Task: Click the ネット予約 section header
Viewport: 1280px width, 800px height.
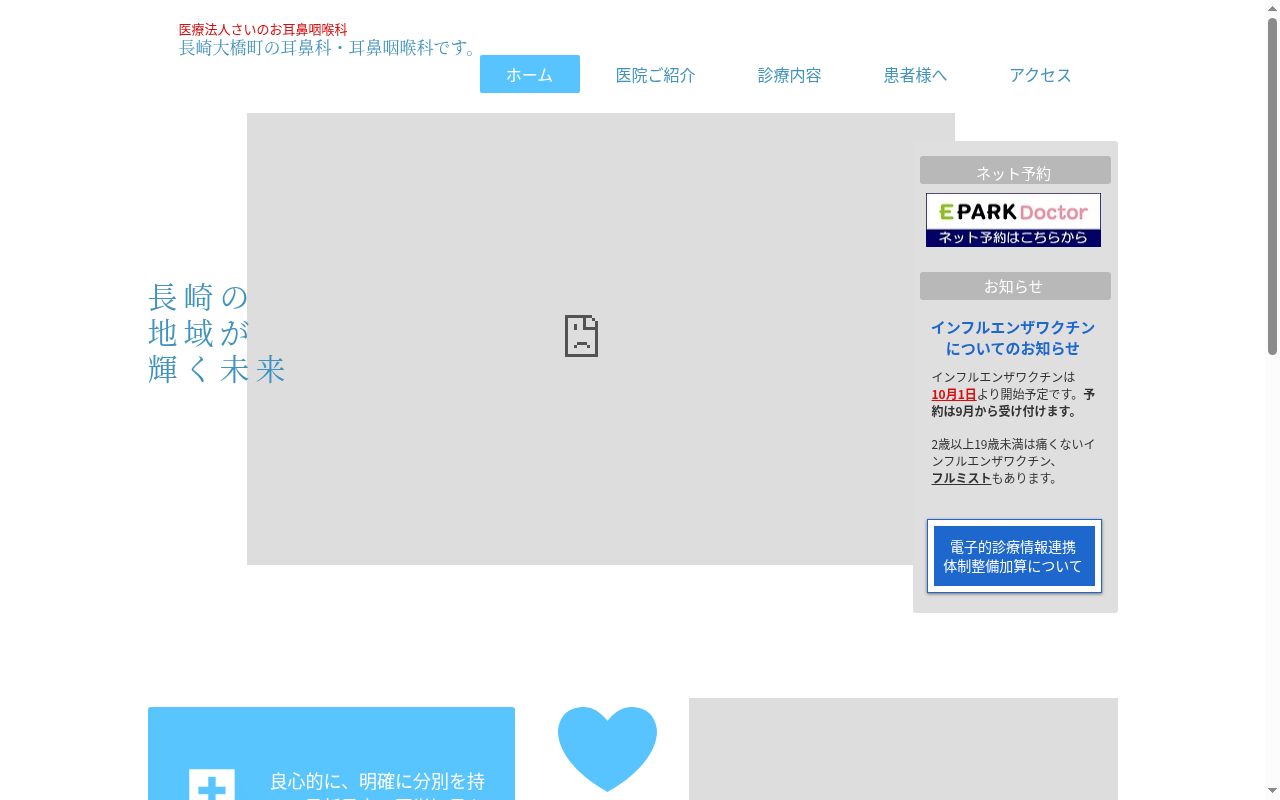Action: click(1015, 170)
